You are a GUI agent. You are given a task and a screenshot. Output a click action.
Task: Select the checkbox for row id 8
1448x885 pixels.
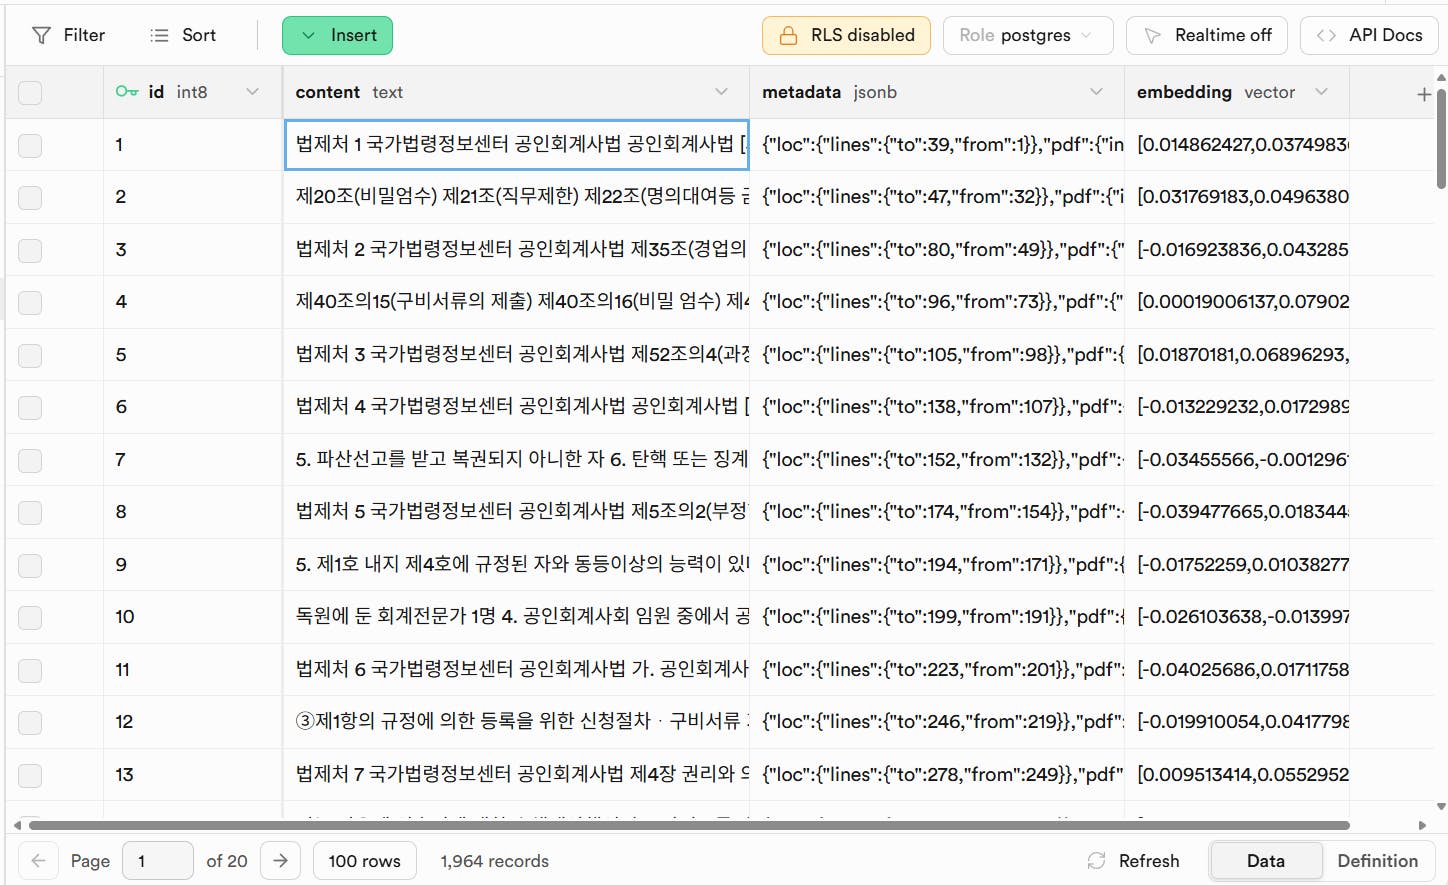click(x=30, y=512)
